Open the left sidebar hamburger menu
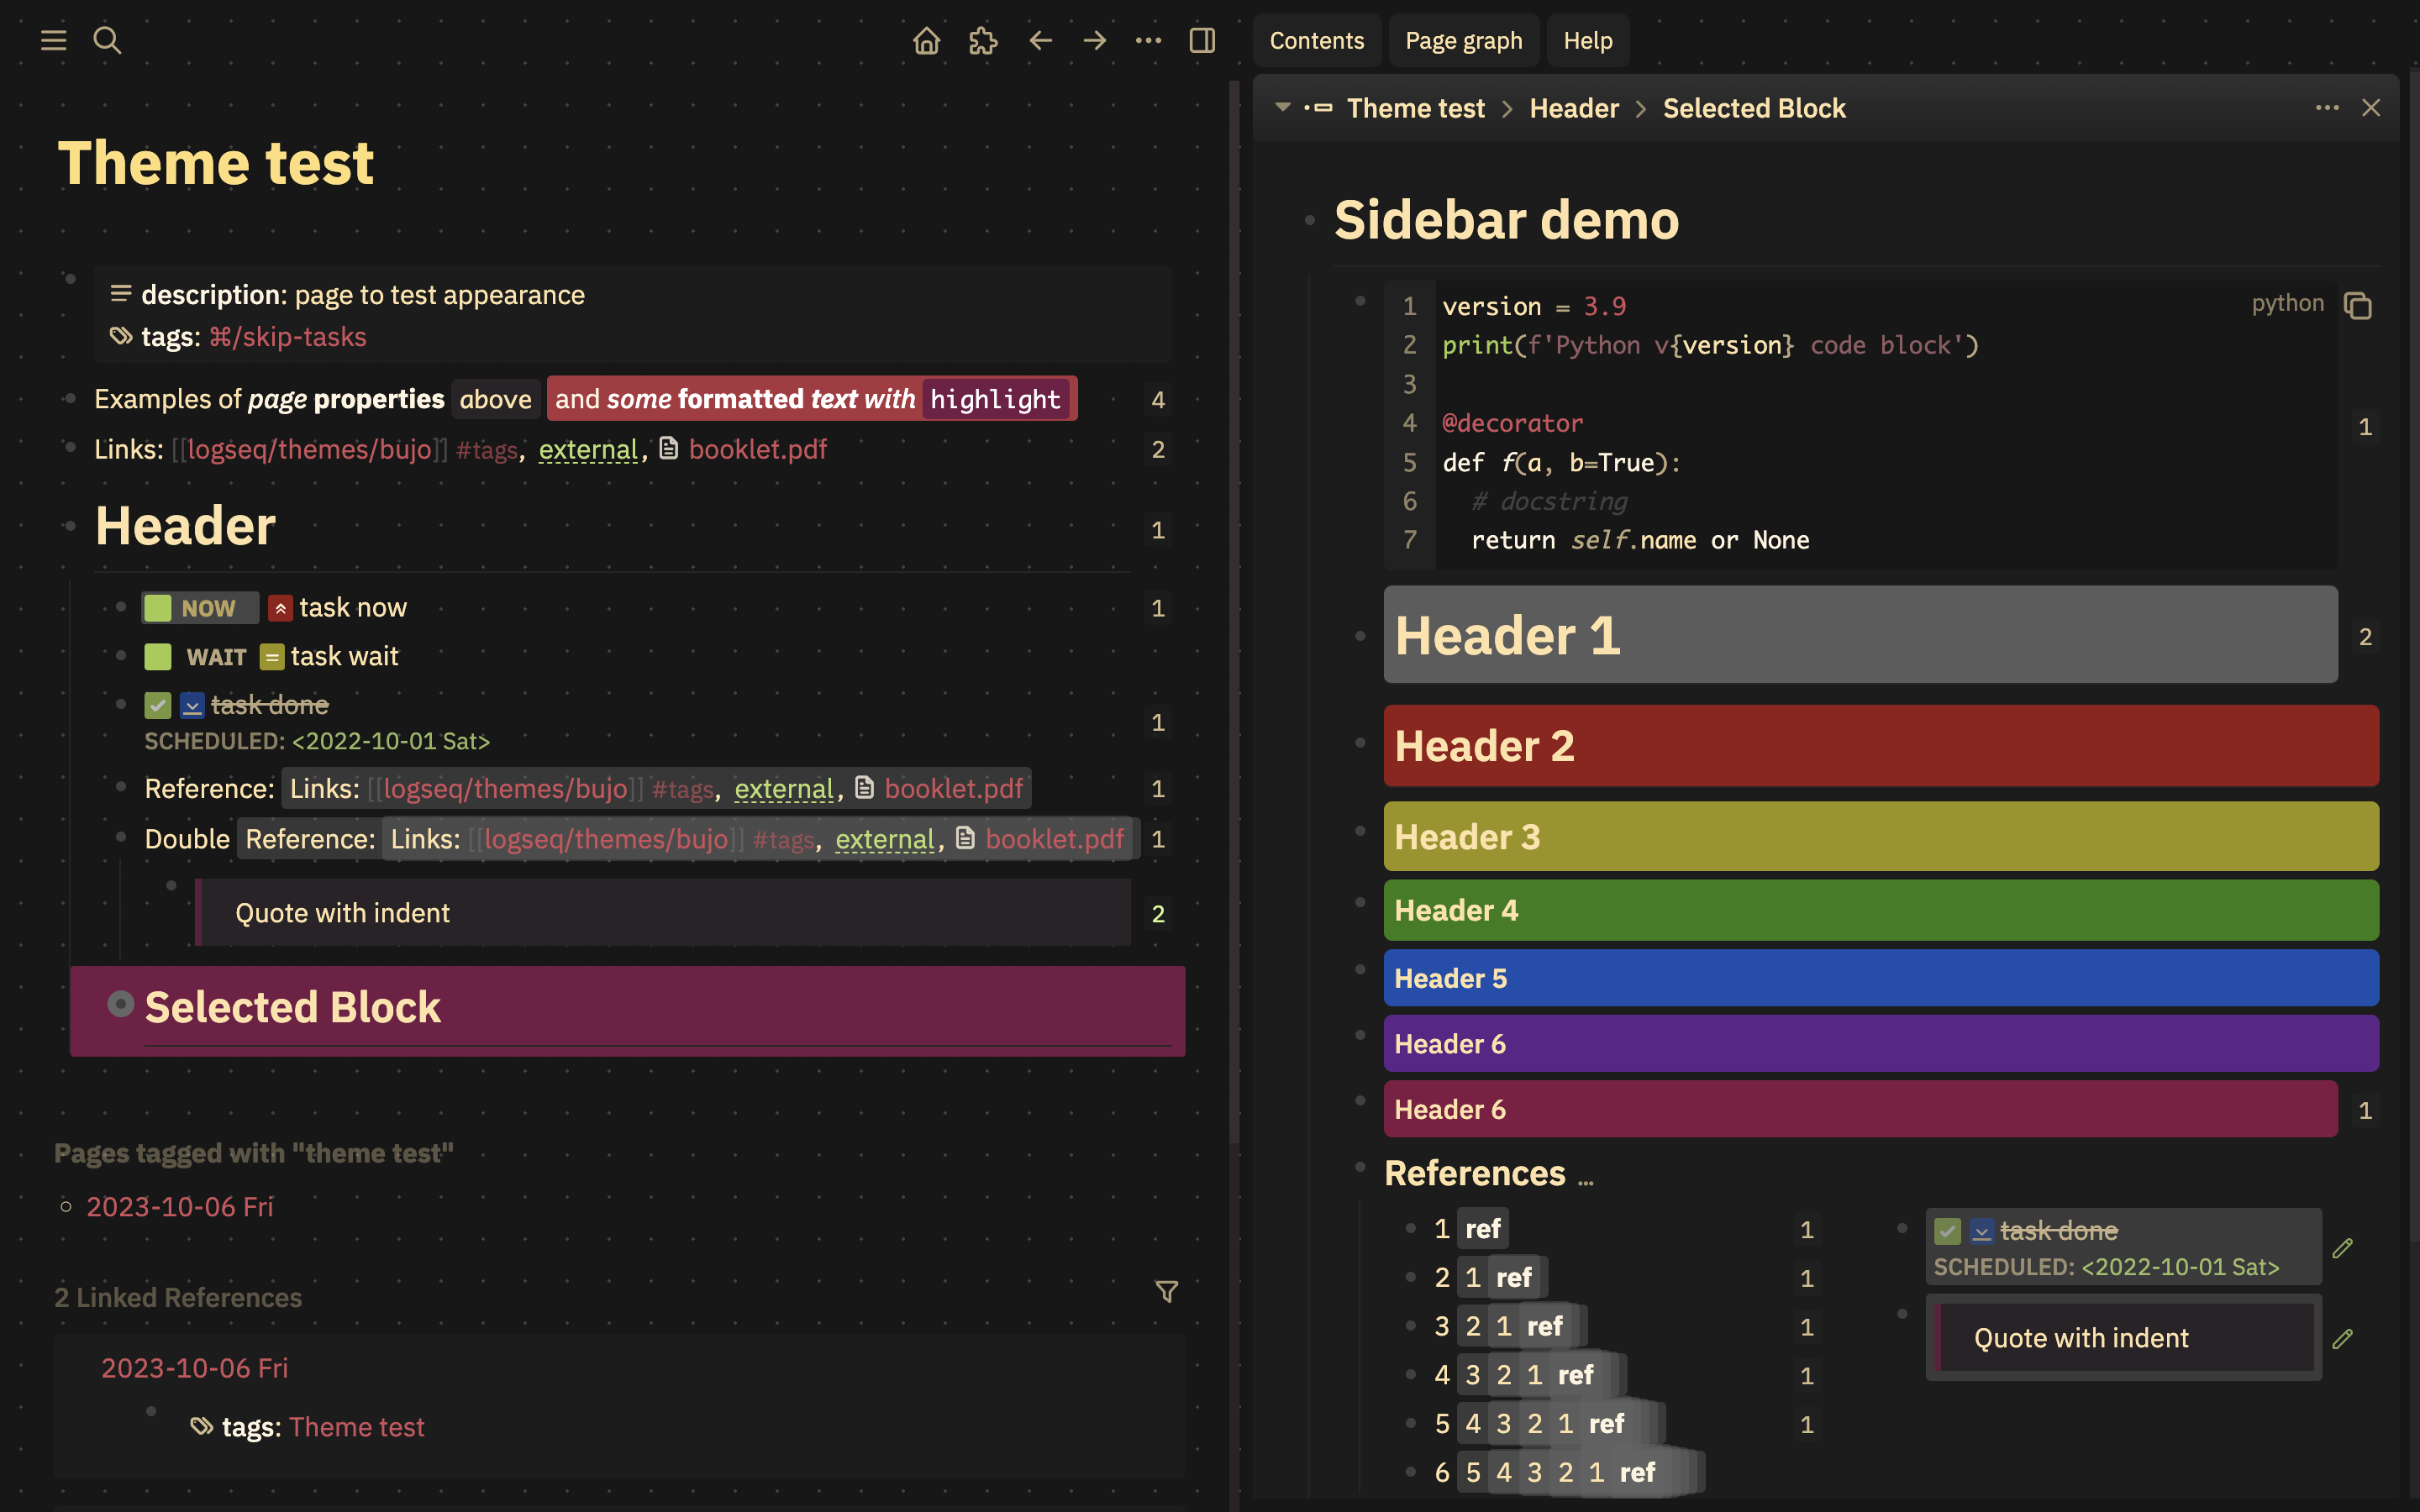 click(x=53, y=40)
